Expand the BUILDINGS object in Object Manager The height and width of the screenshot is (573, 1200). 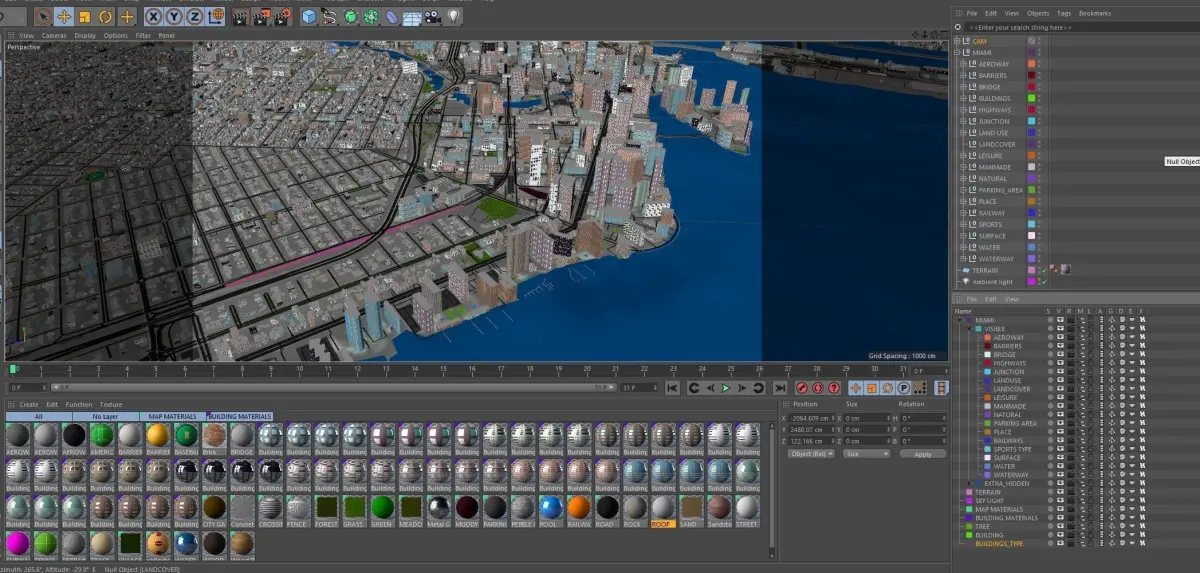963,99
